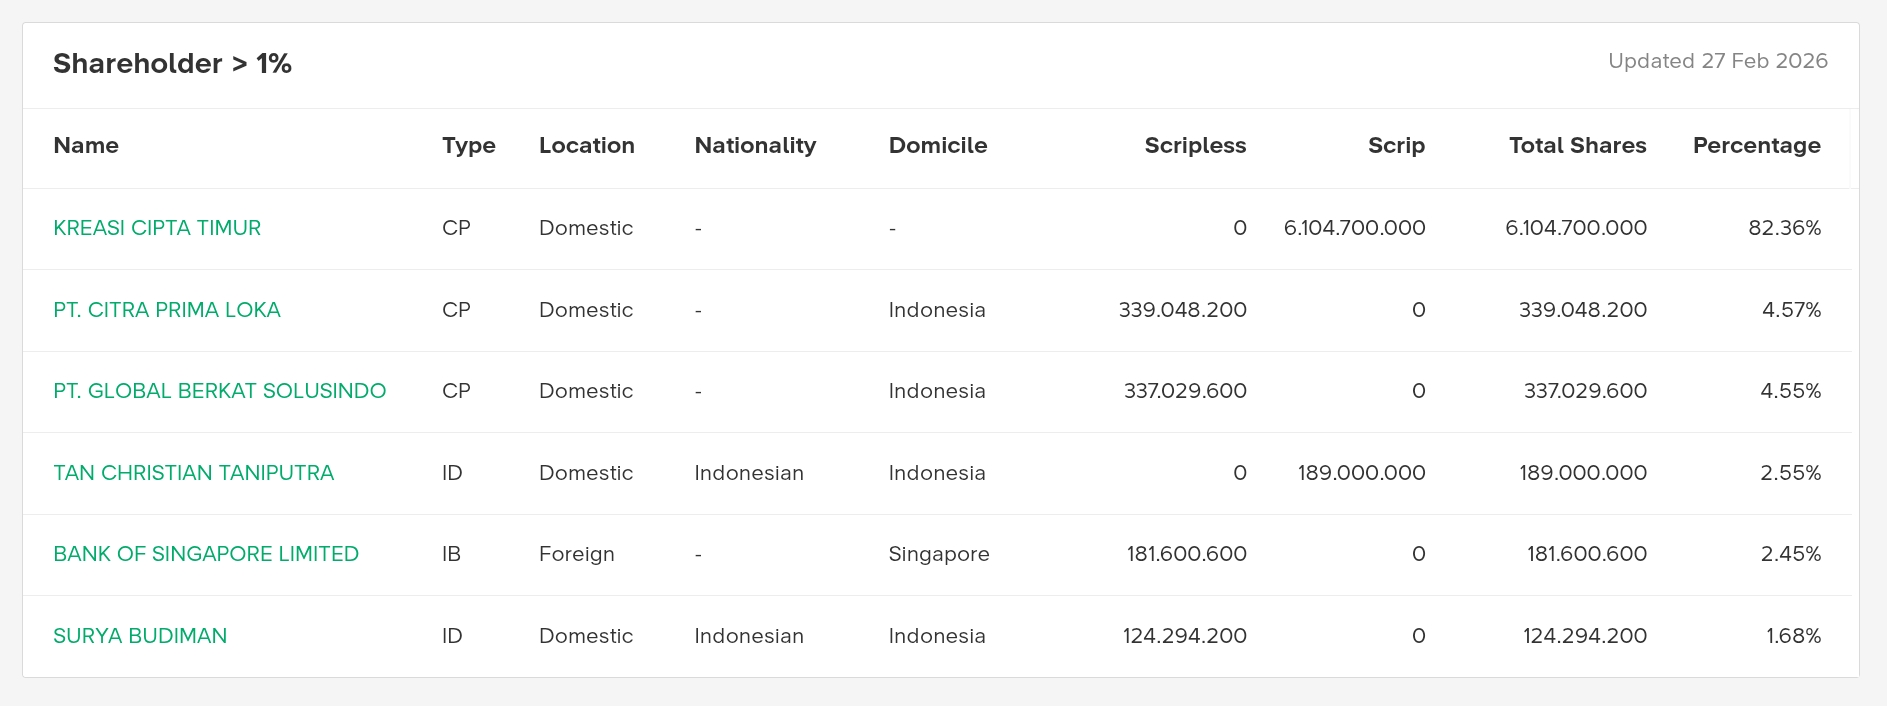Click Domestic location in SURYA BUDIMAN row
Viewport: 1887px width, 706px height.
click(586, 636)
